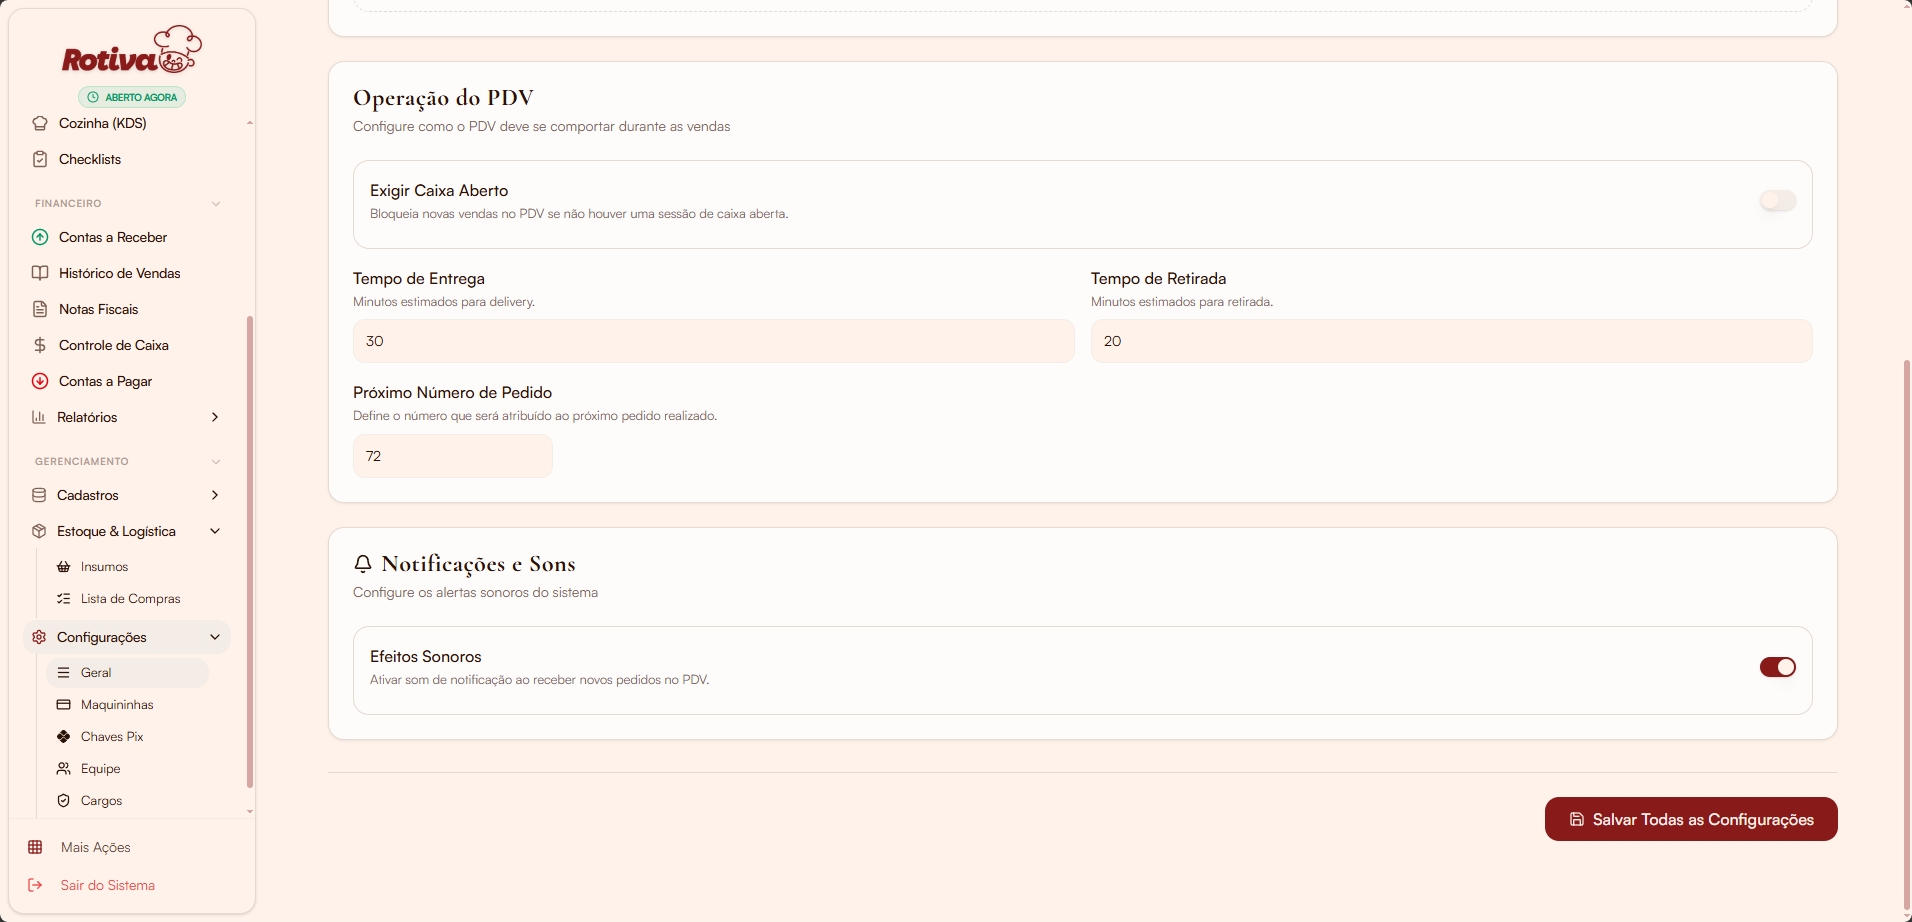Go to Contas a Receber

[113, 237]
